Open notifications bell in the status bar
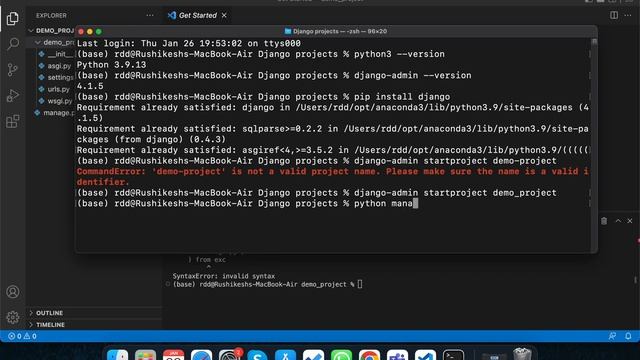This screenshot has width=640, height=360. [x=628, y=336]
